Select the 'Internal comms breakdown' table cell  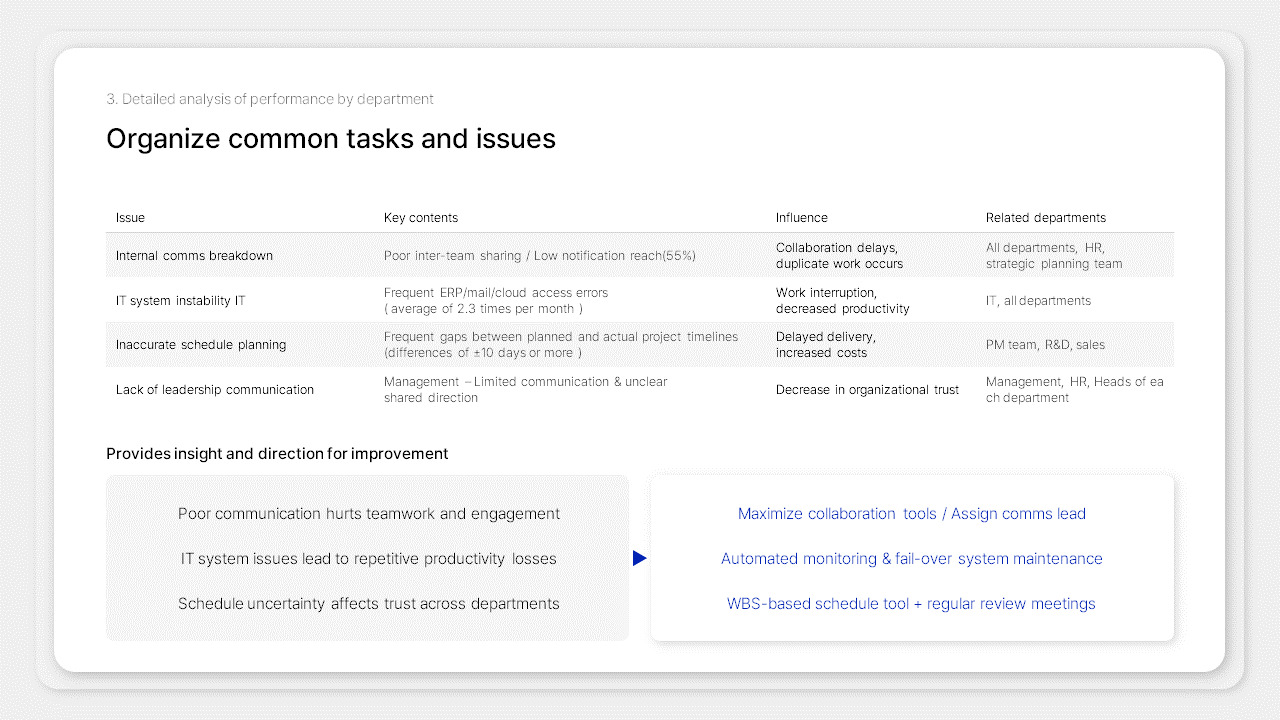coord(194,255)
